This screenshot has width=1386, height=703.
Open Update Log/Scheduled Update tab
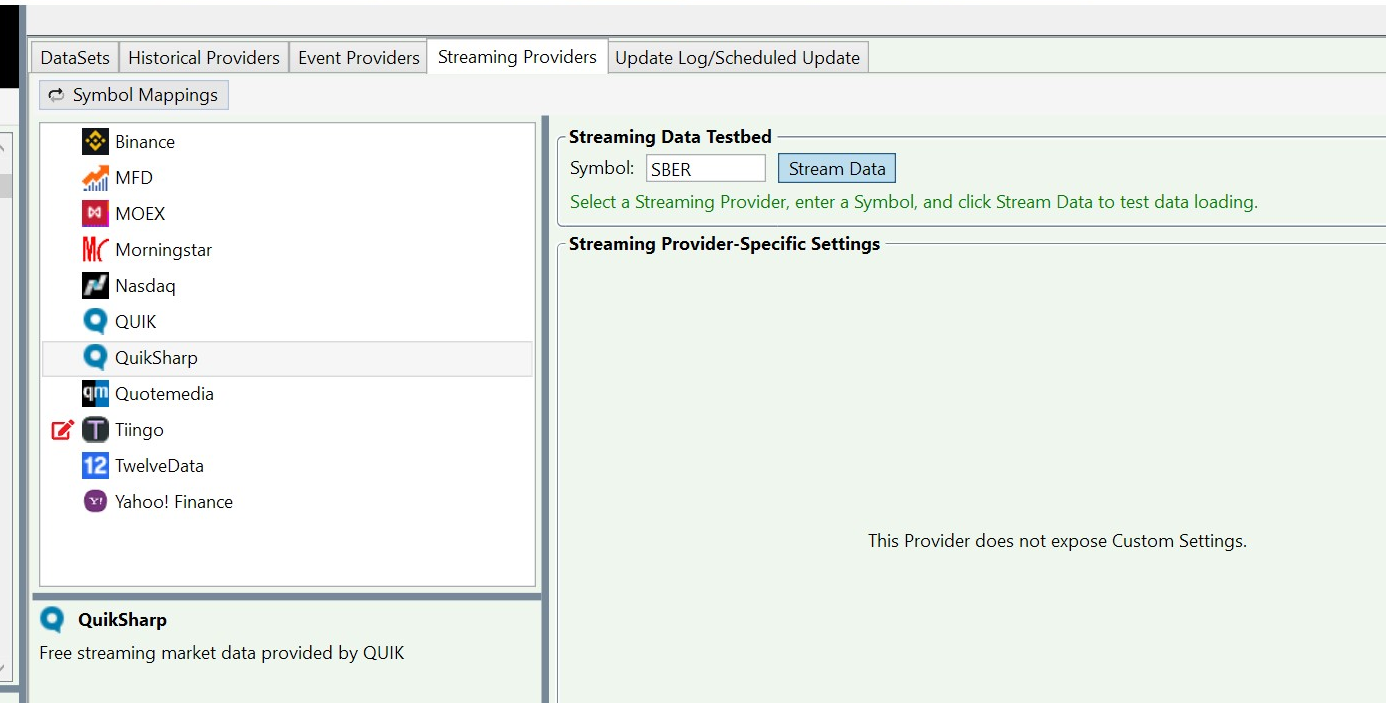click(x=738, y=57)
